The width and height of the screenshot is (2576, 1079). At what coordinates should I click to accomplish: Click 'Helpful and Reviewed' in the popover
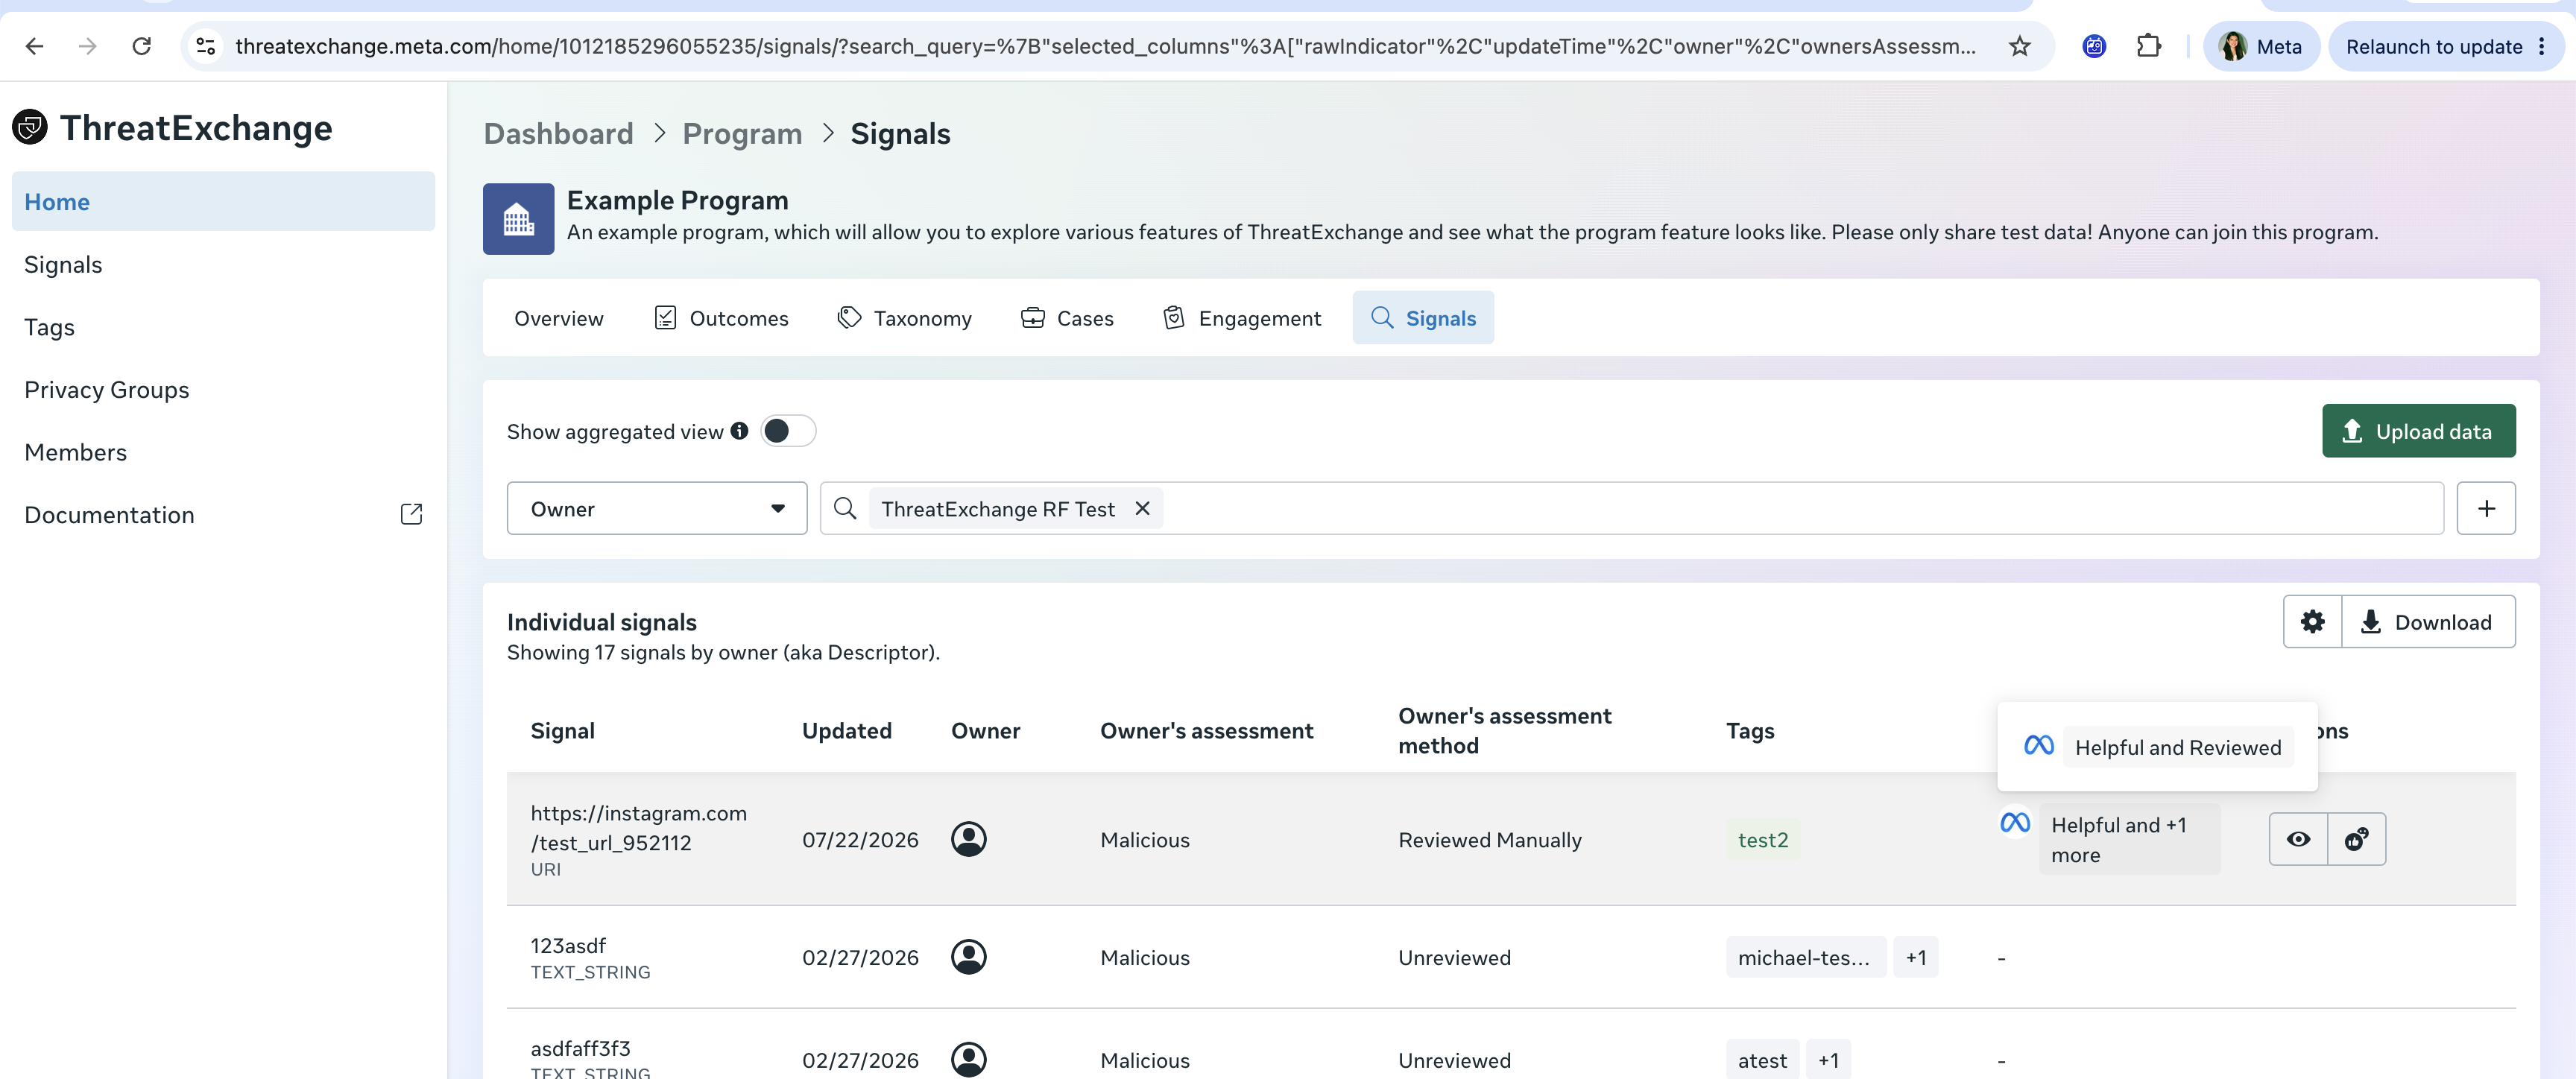pos(2178,747)
